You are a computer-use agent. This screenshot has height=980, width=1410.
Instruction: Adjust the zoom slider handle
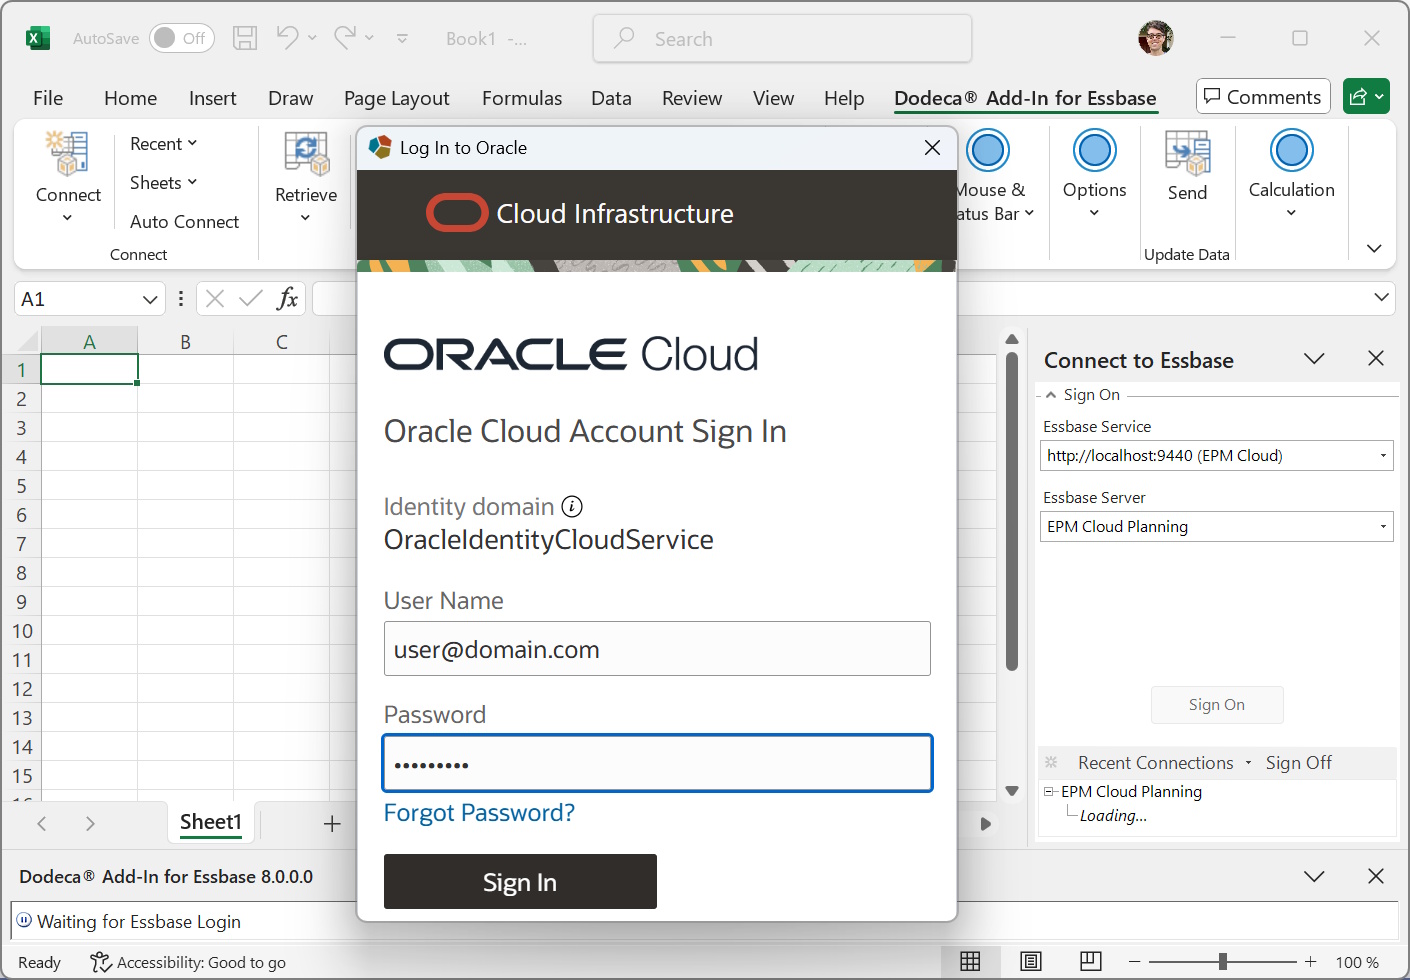point(1222,962)
